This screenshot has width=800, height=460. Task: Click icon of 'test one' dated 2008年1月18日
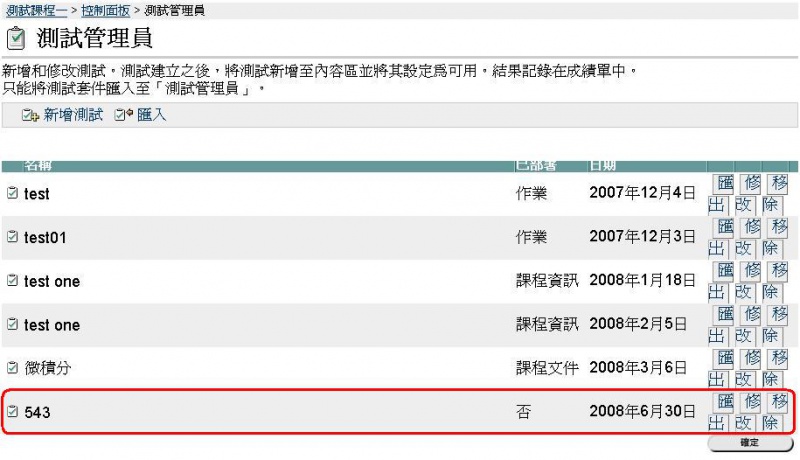point(12,281)
